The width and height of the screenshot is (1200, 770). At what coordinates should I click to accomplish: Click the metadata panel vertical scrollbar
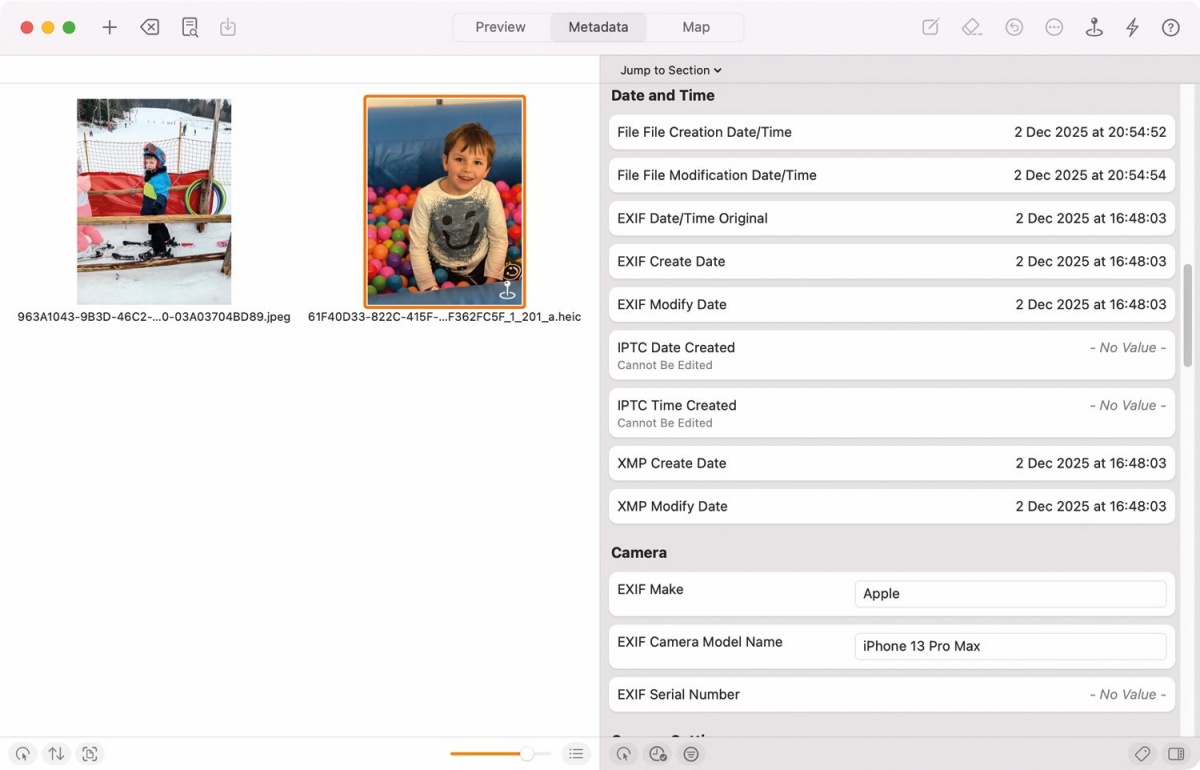1188,315
